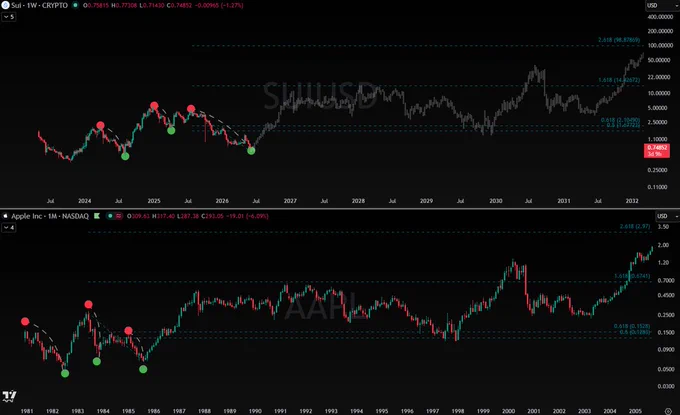Image resolution: width=680 pixels, height=415 pixels.
Task: Click the Sui · 1W · CRYPTO symbol title
Action: click(39, 6)
